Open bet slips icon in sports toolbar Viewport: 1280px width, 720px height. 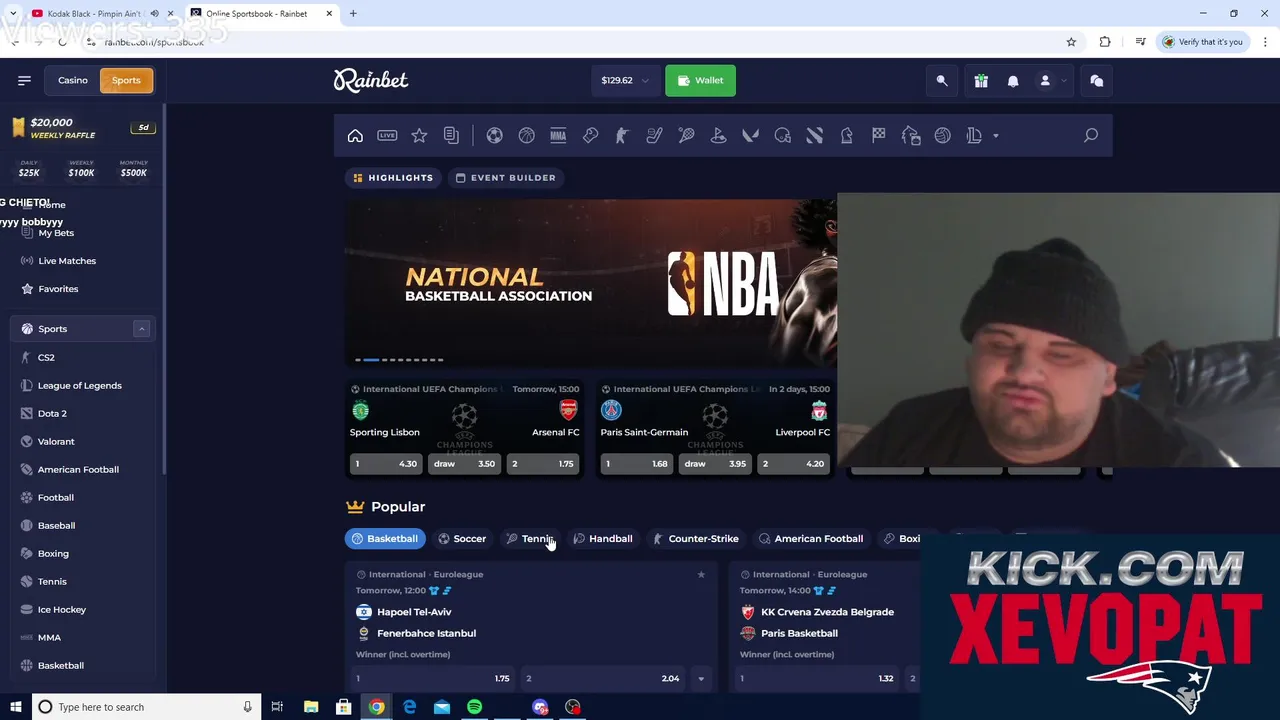[451, 135]
